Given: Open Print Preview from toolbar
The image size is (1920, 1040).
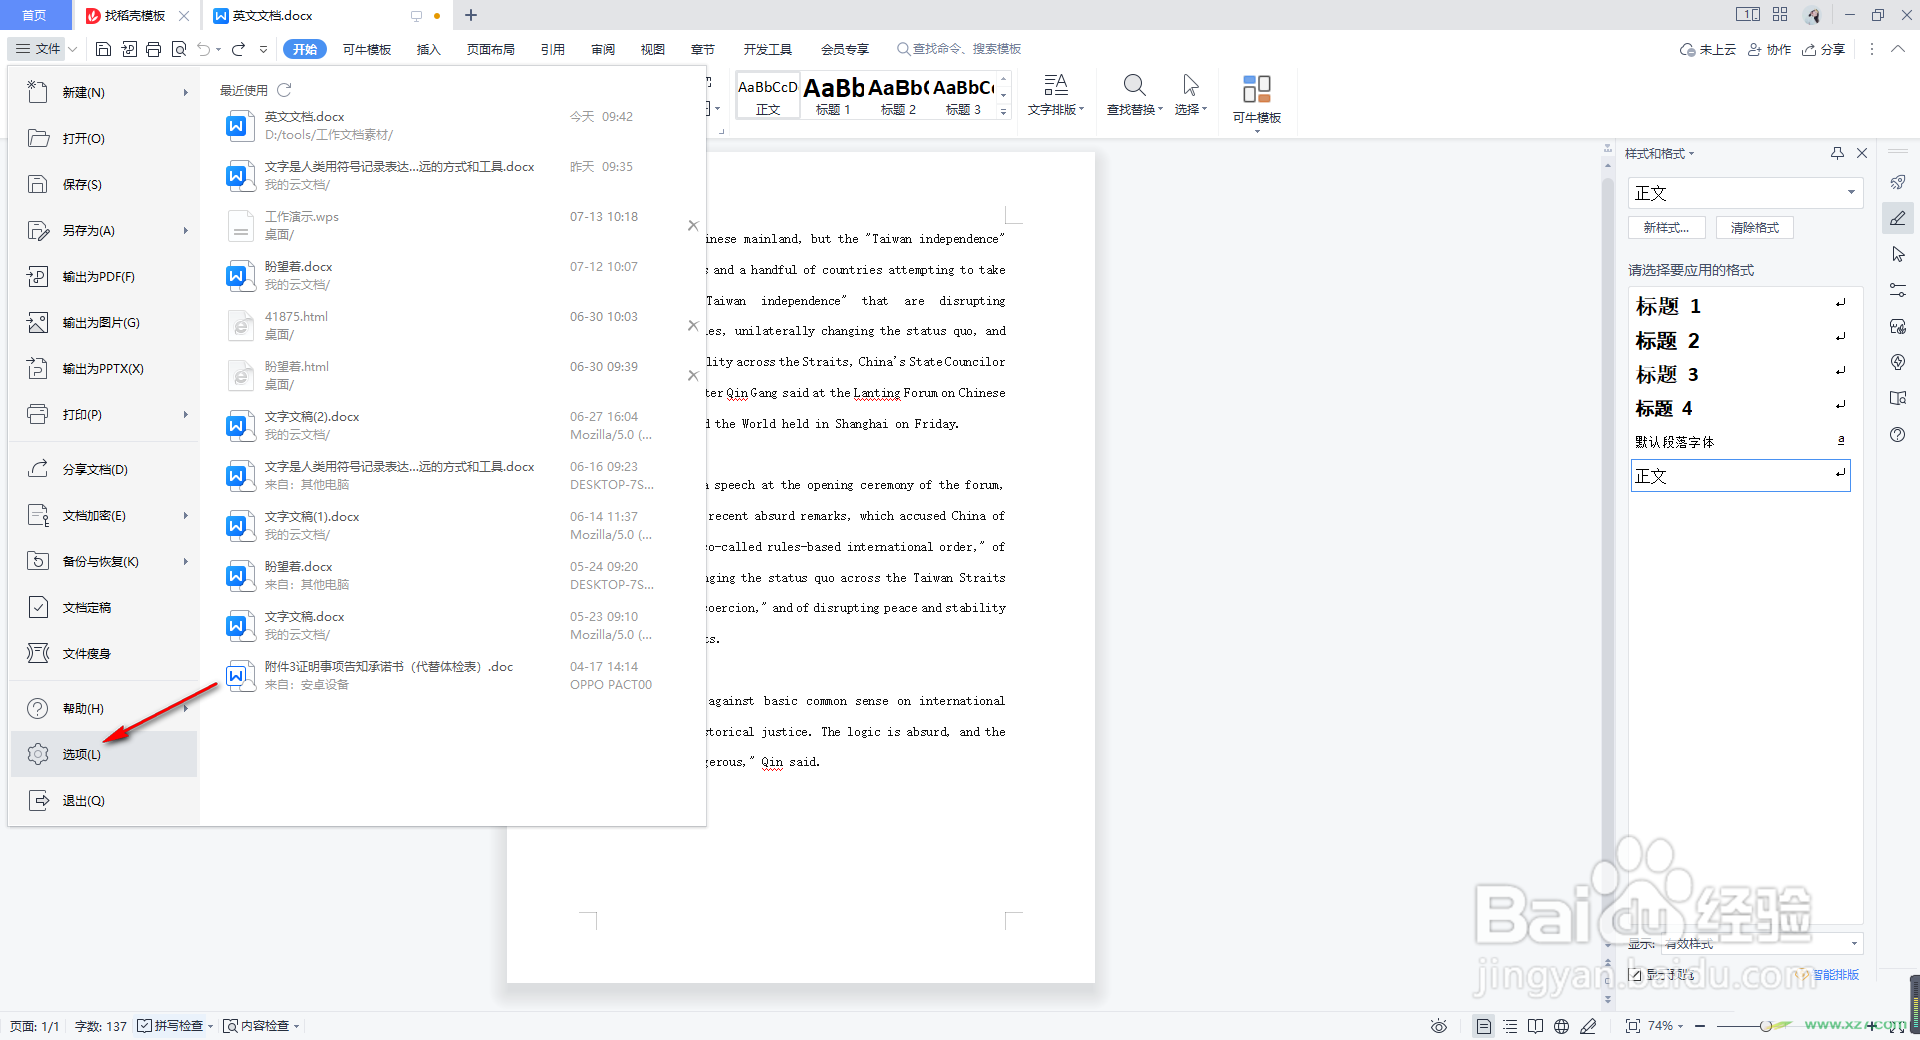Looking at the screenshot, I should point(179,49).
